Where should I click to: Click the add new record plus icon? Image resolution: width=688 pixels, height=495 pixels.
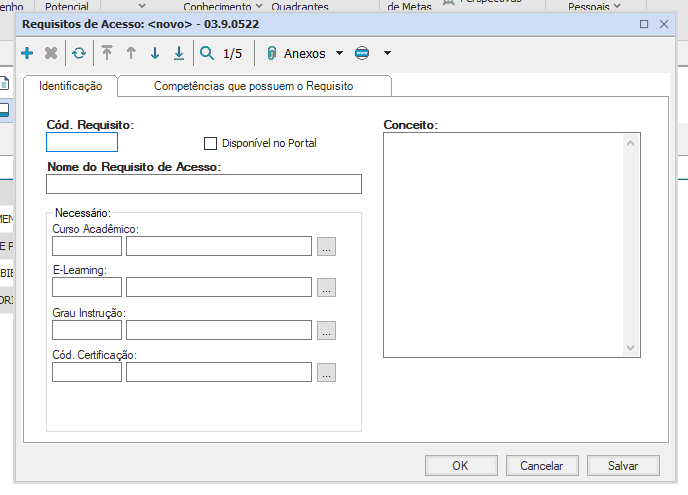point(27,53)
